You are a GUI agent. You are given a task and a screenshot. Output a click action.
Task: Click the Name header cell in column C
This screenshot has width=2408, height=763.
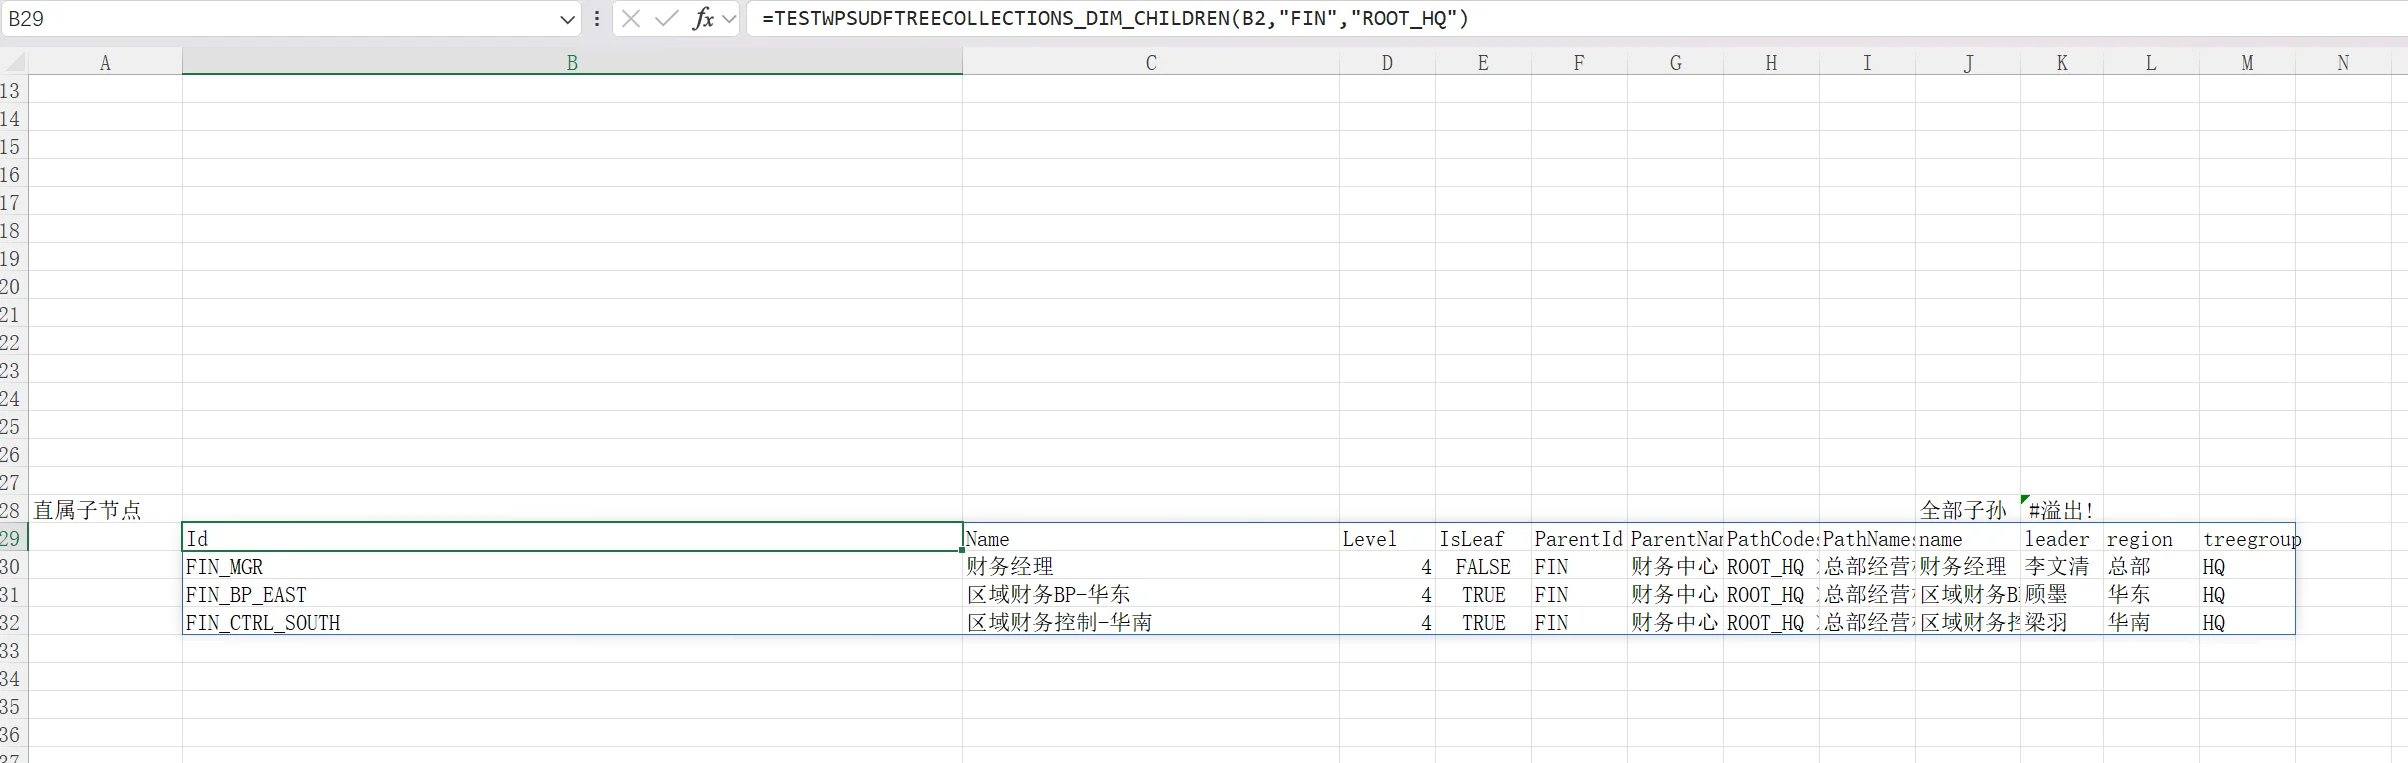[1151, 538]
